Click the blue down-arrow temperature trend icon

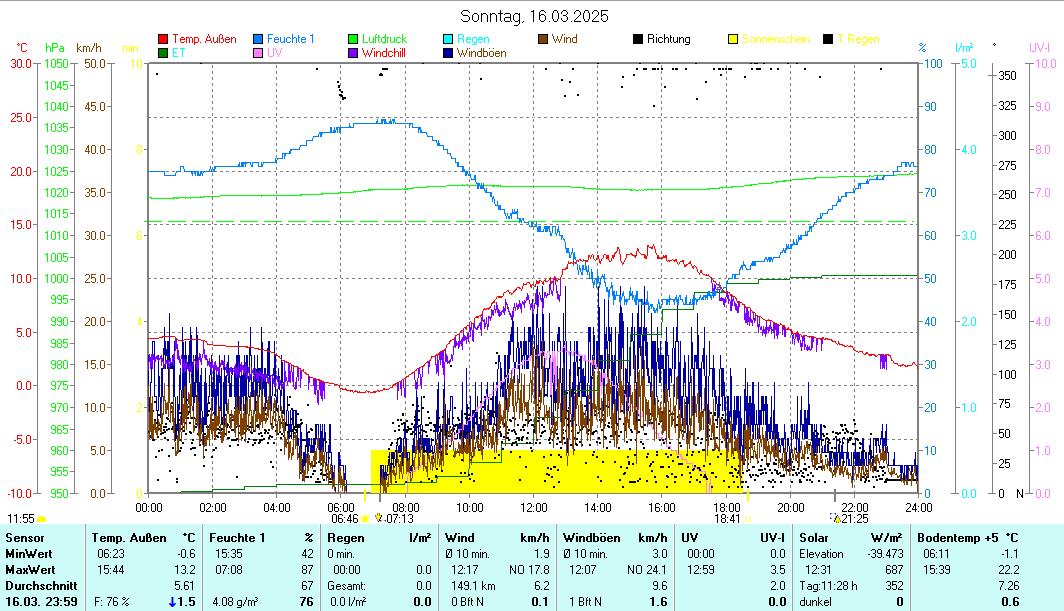172,602
